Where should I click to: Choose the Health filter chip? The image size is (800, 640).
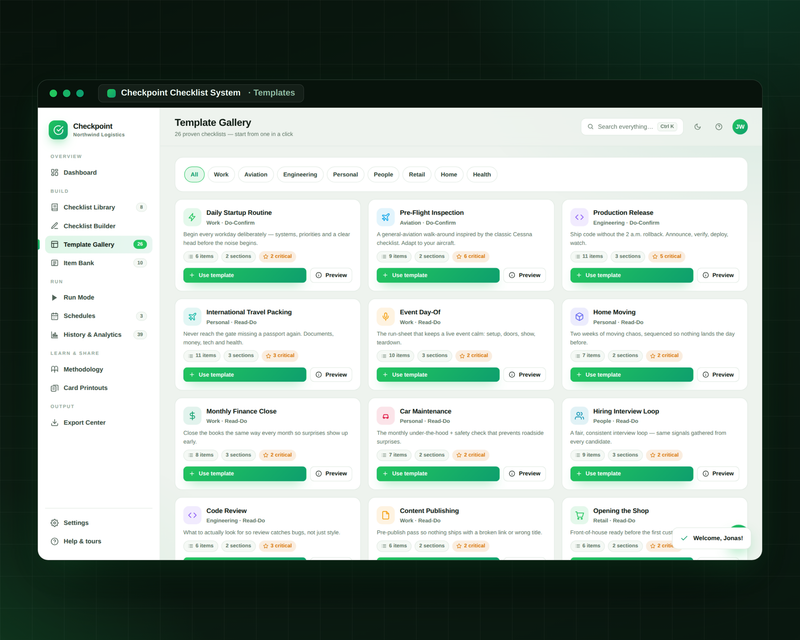tap(482, 175)
